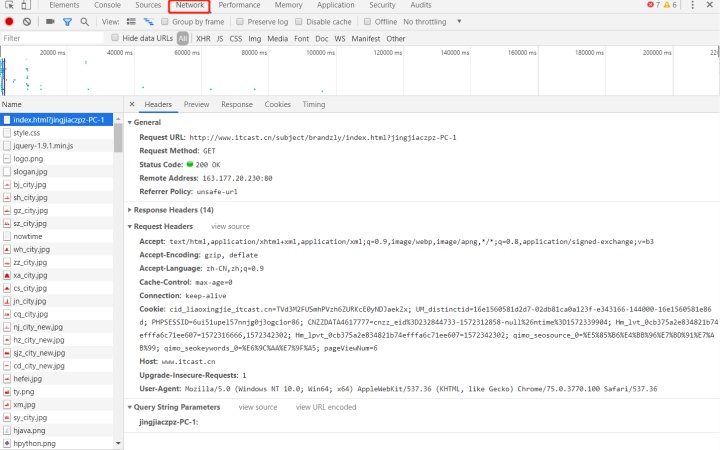Screen dimensions: 720x450
Task: Filter requests by Manifest
Action: pyautogui.click(x=366, y=39)
